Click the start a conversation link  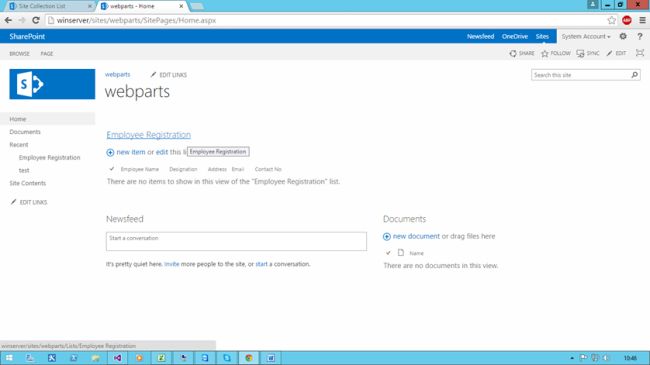click(261, 264)
